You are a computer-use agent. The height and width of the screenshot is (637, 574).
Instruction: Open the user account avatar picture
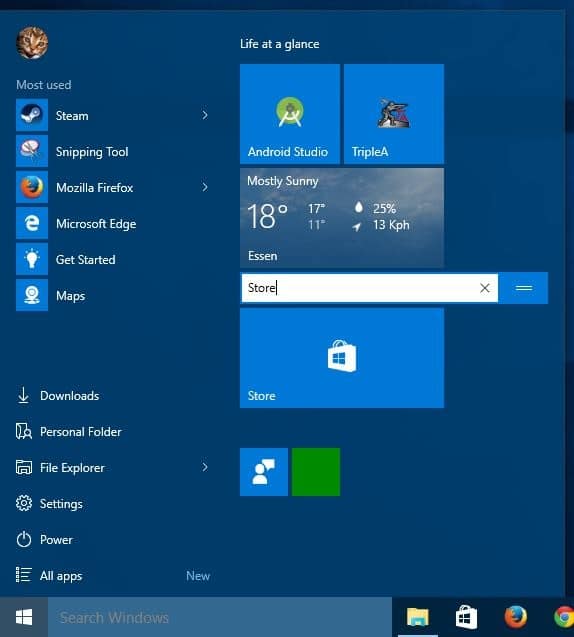pos(32,43)
